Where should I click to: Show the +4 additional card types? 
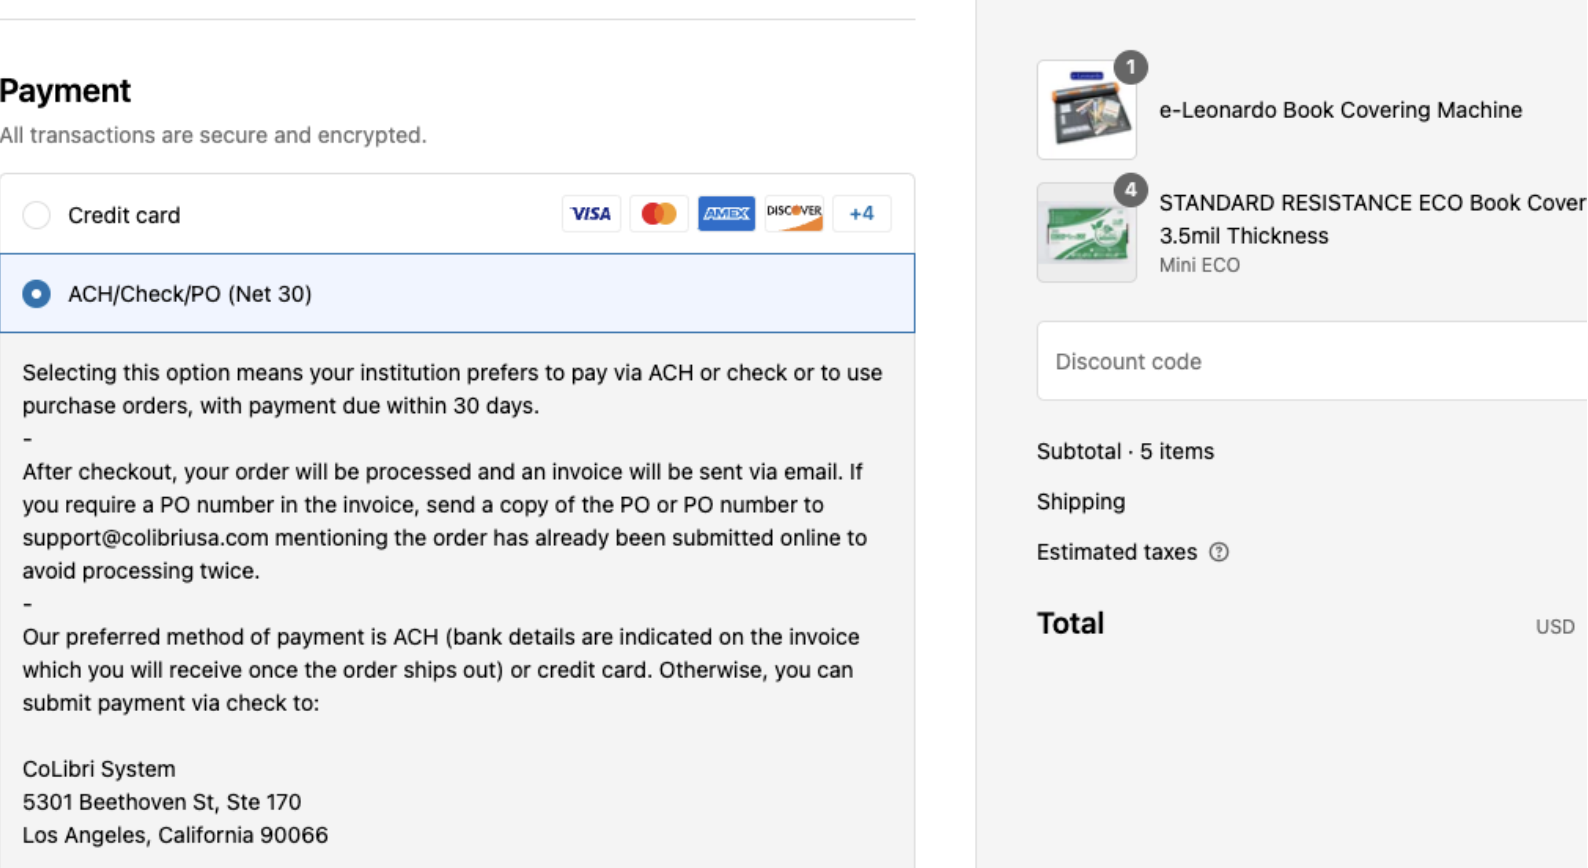pyautogui.click(x=862, y=214)
